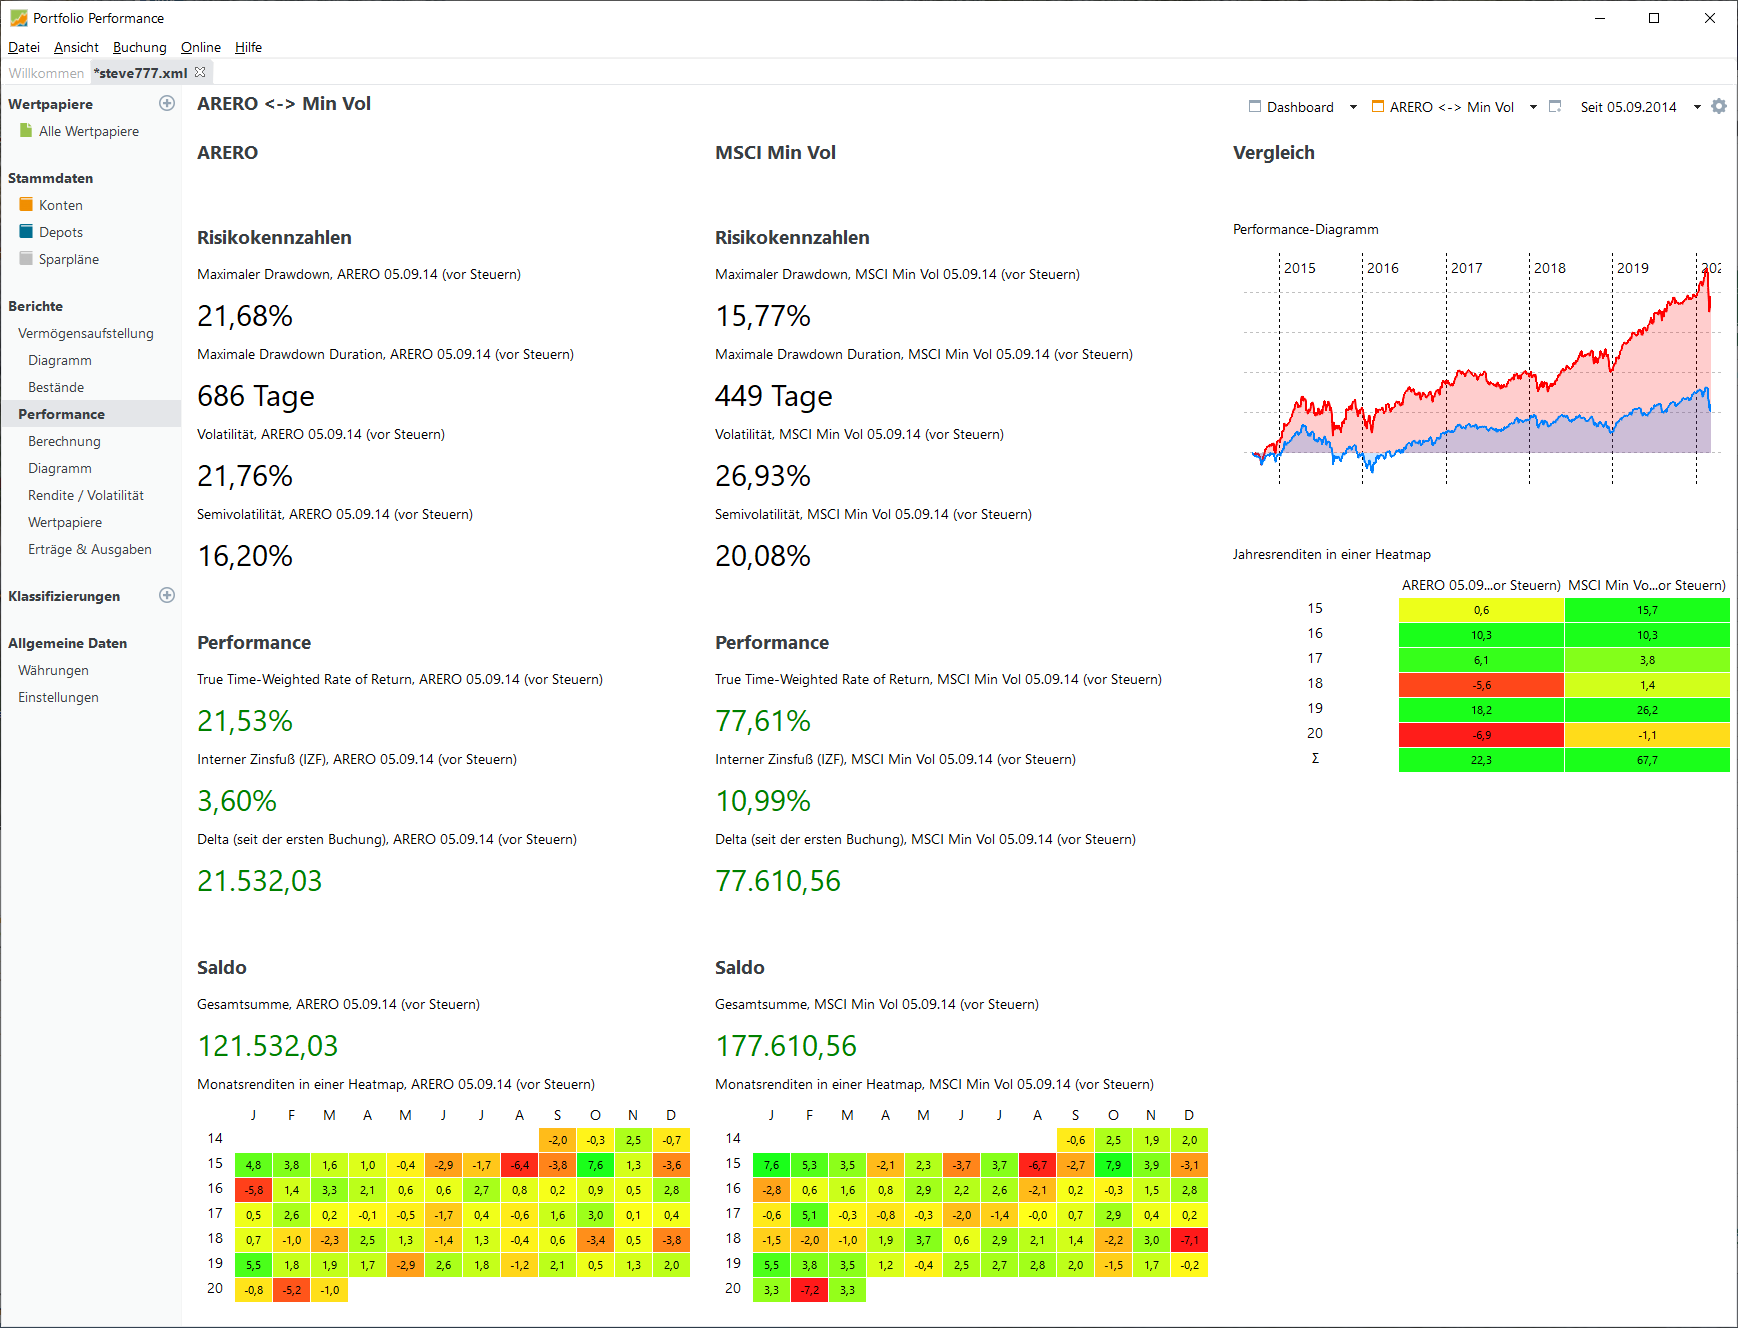Click red 2020 ARERO yearly heatmap cell -6,9
The image size is (1738, 1328).
(1480, 735)
